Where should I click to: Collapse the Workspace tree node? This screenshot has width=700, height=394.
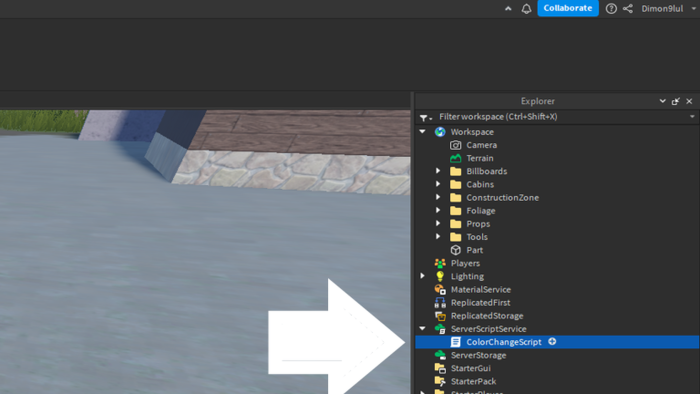coord(422,132)
